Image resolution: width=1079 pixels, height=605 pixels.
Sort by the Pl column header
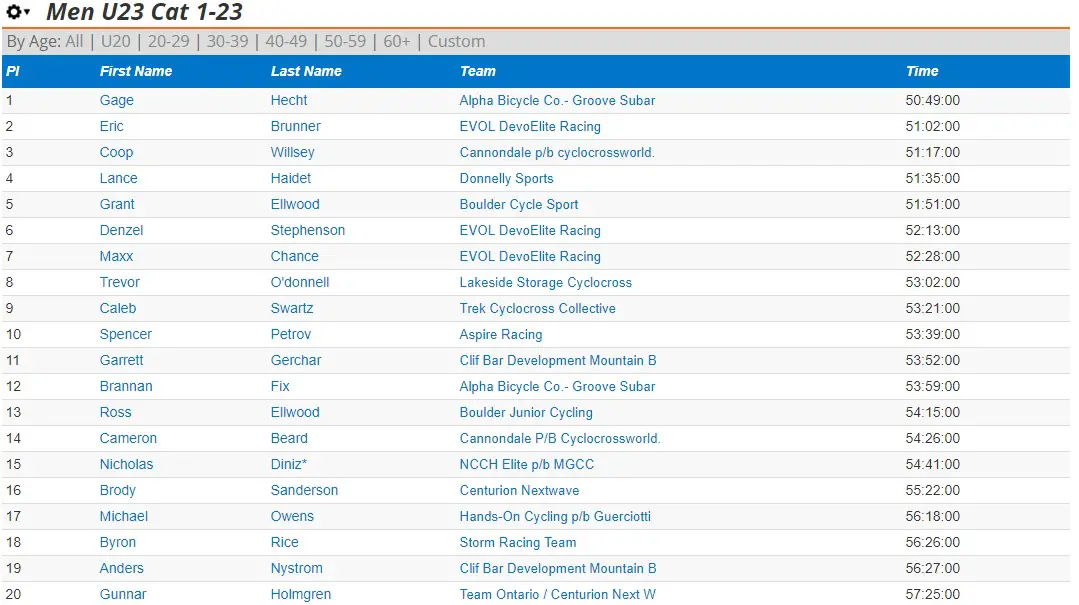13,71
